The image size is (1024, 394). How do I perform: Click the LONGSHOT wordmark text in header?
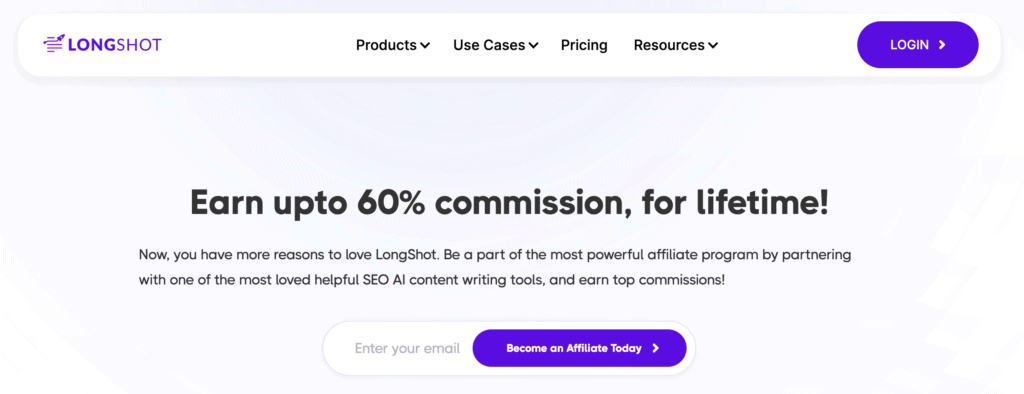pyautogui.click(x=114, y=45)
